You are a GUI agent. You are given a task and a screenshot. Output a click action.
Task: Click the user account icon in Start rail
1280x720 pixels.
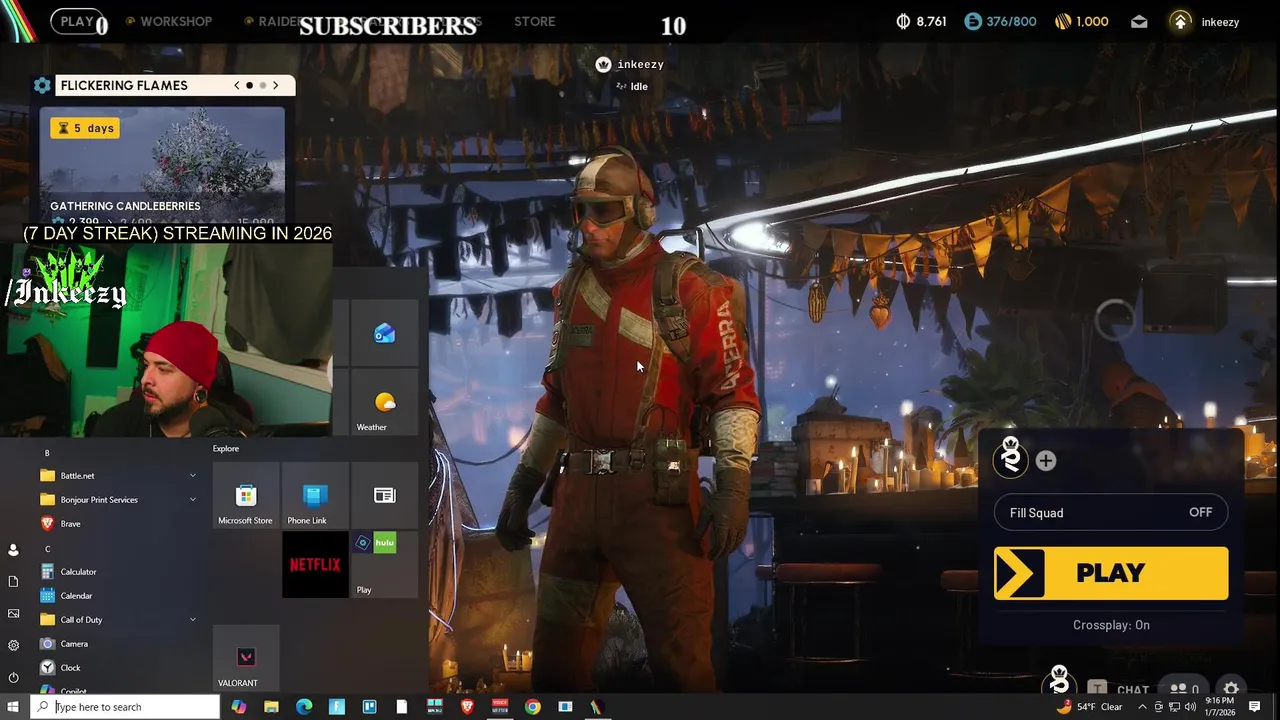pyautogui.click(x=13, y=550)
